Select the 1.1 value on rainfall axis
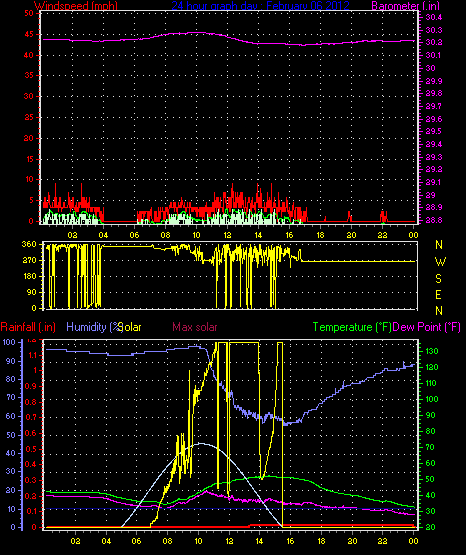This screenshot has height=555, width=466. coord(32,355)
